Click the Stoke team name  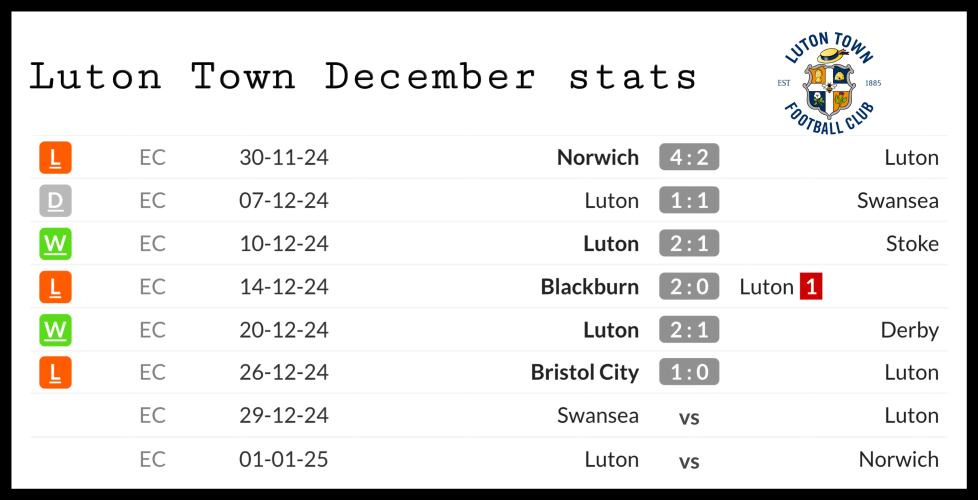(911, 244)
